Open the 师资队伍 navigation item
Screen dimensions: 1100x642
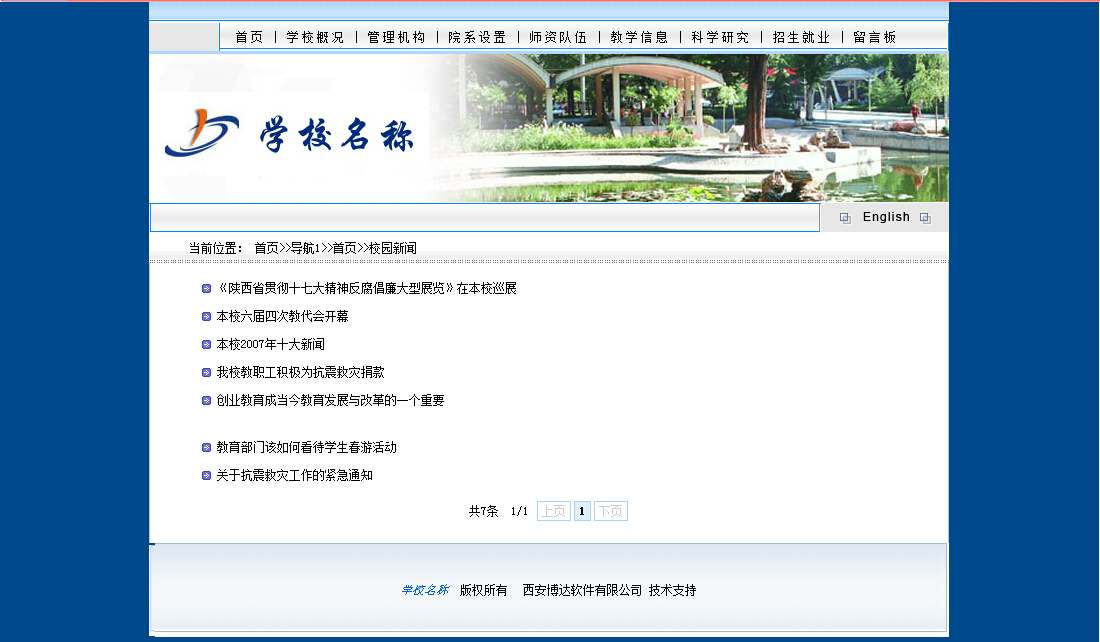558,37
